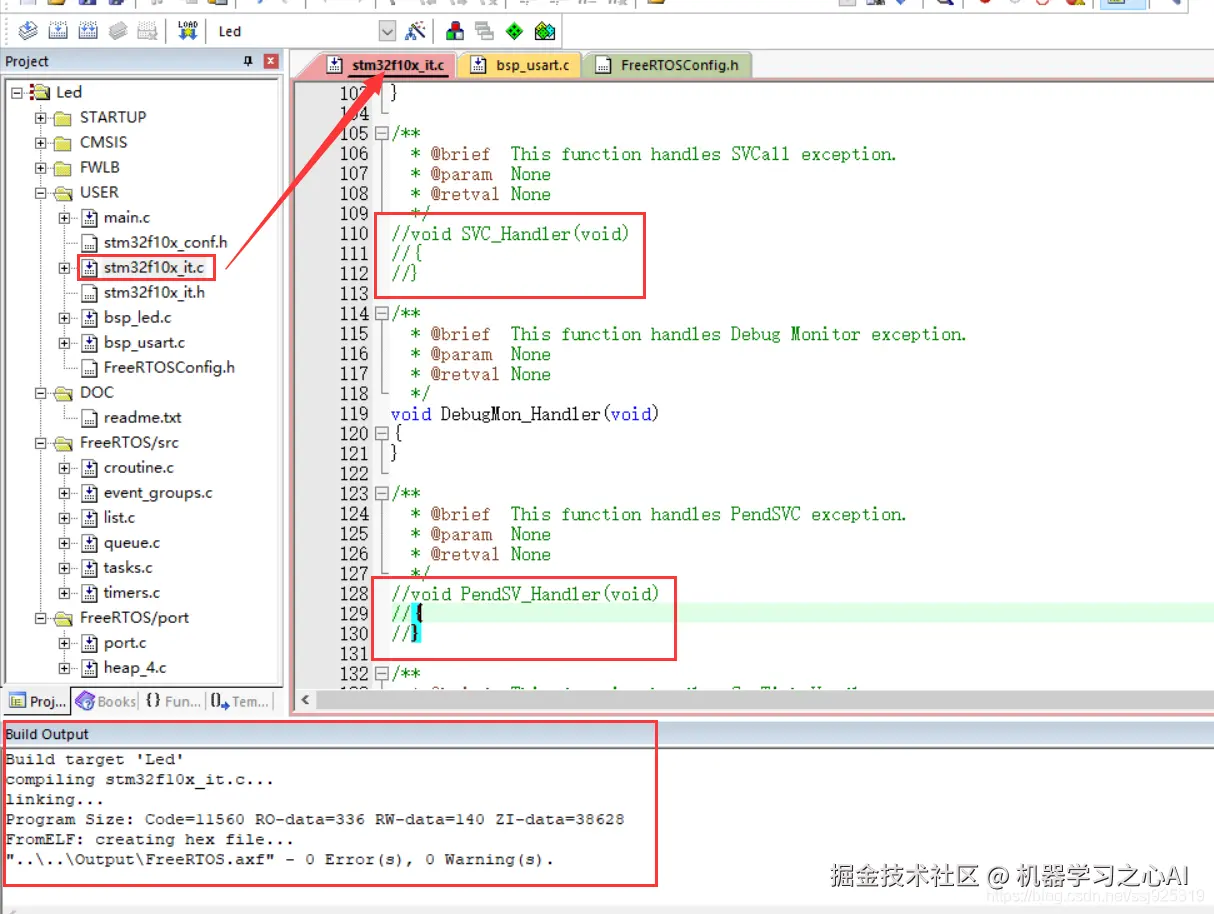This screenshot has height=914, width=1214.
Task: Fold the comment block at line 123
Action: point(381,493)
